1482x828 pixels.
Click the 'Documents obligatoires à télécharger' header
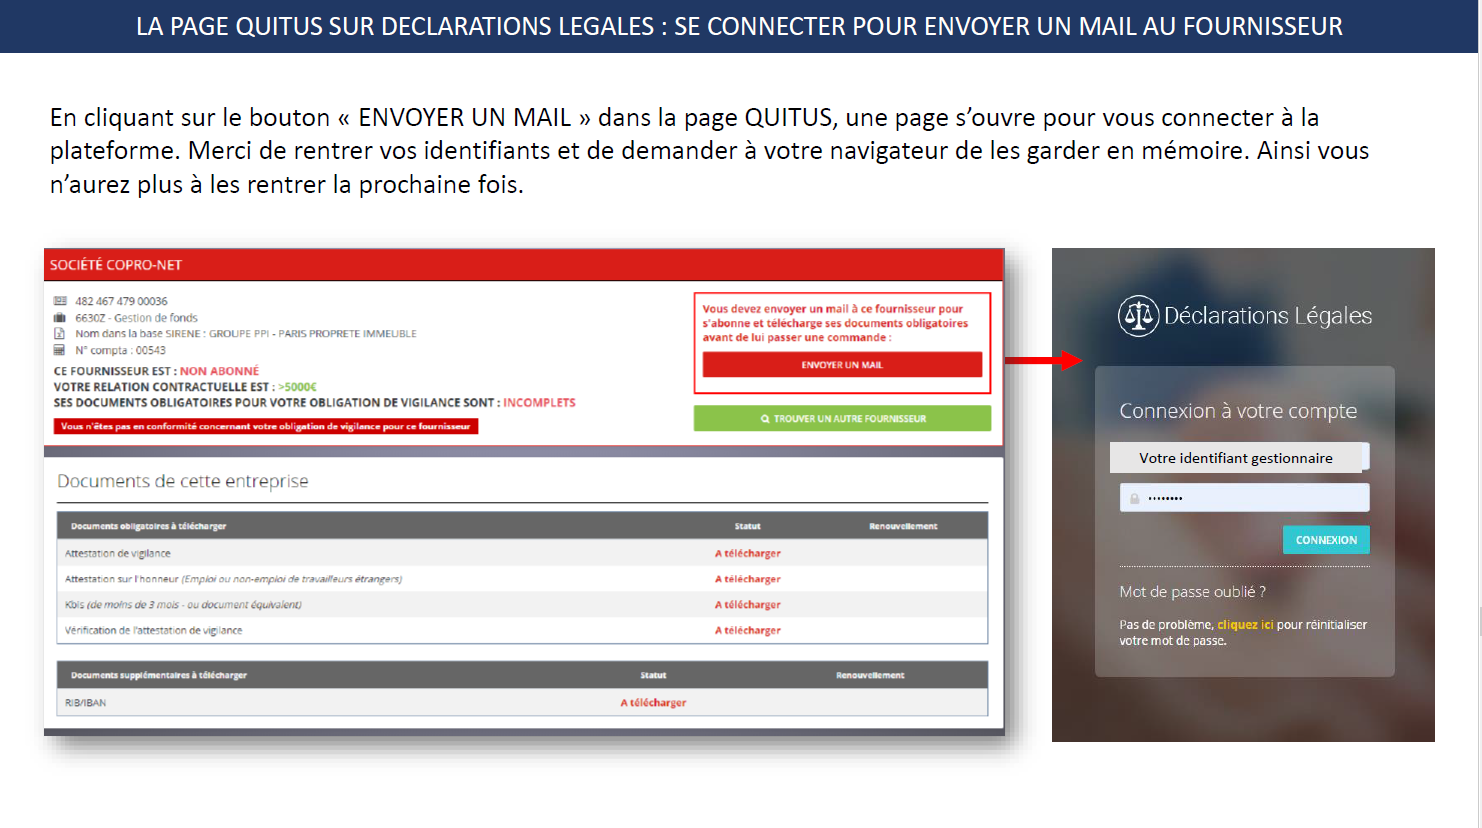149,526
